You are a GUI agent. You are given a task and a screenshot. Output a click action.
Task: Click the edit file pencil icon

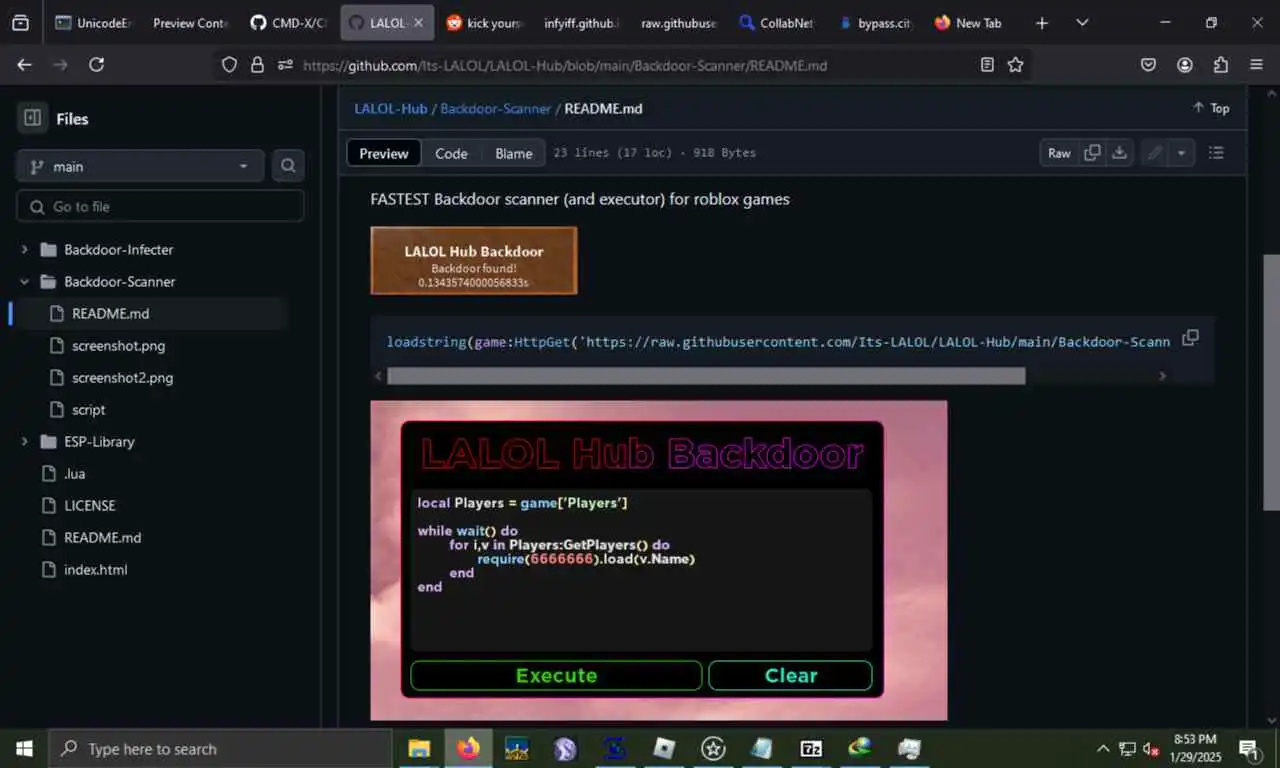pyautogui.click(x=1154, y=153)
